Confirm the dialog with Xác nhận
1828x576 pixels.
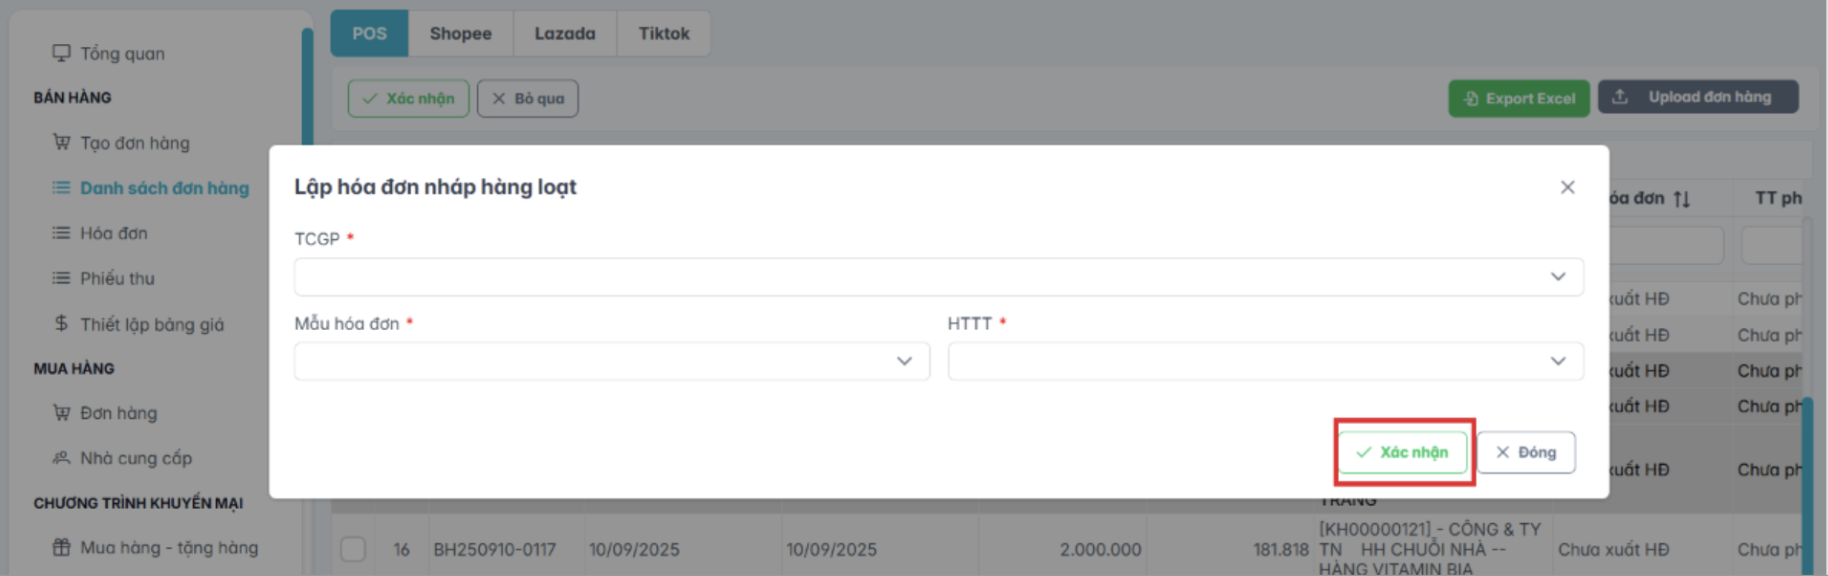point(1403,452)
